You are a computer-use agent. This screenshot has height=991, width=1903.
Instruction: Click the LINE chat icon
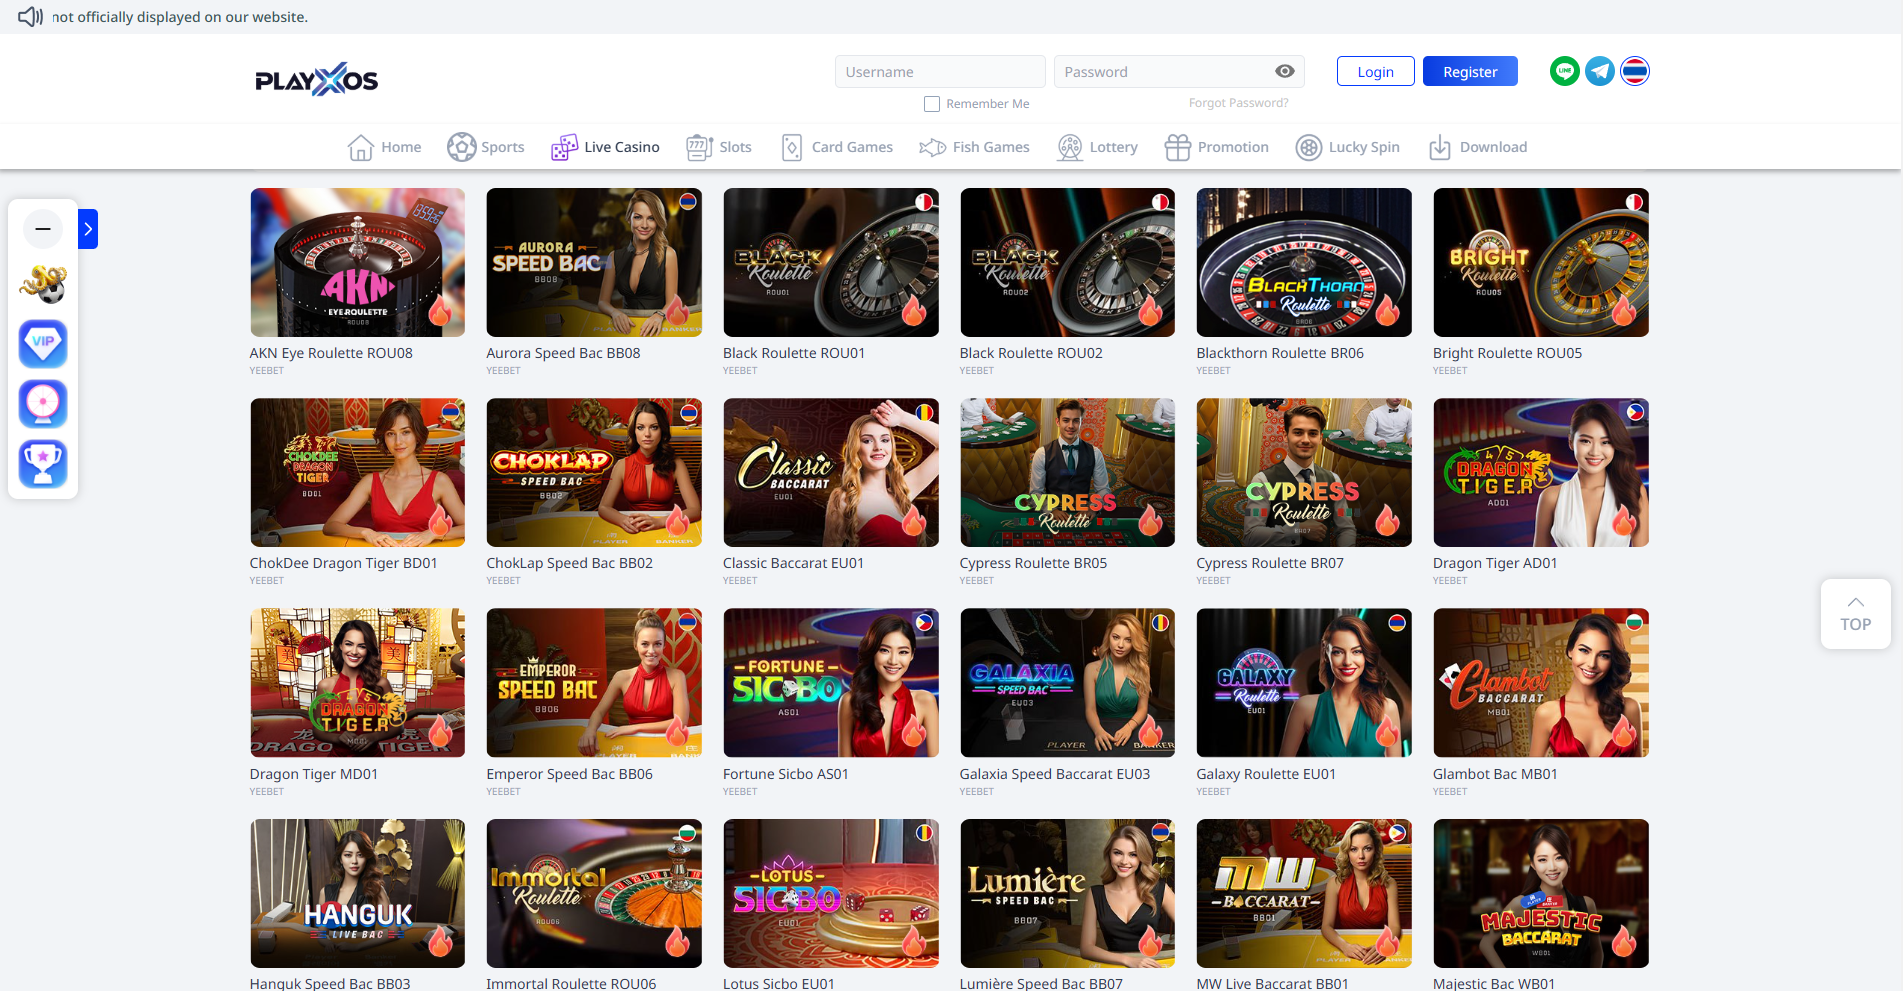coord(1564,71)
